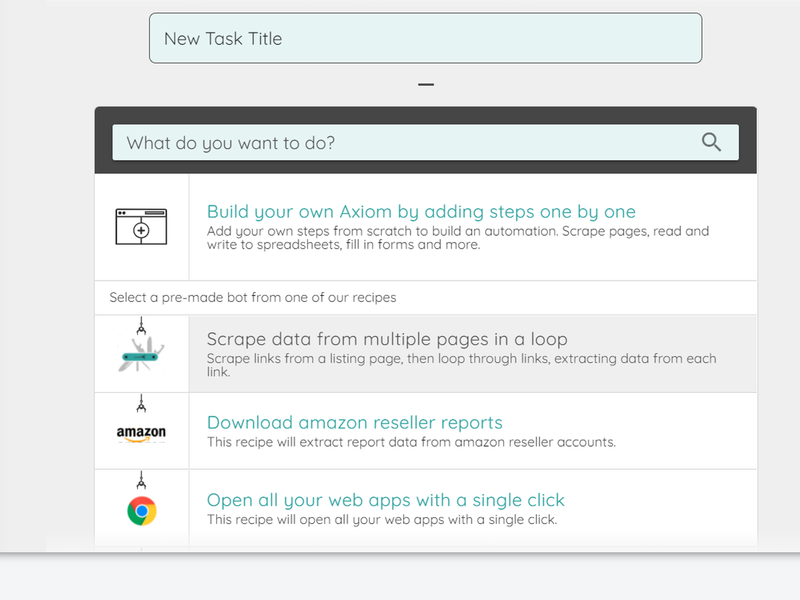
Task: Open "Download amazon reseller reports" recipe
Action: pyautogui.click(x=354, y=422)
